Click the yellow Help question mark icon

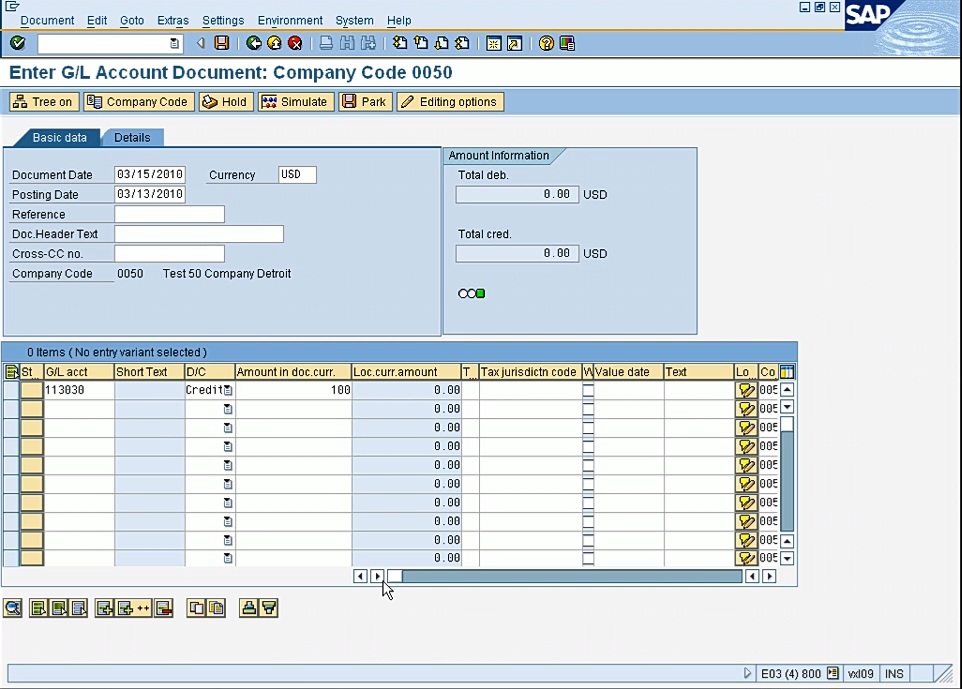click(x=546, y=43)
